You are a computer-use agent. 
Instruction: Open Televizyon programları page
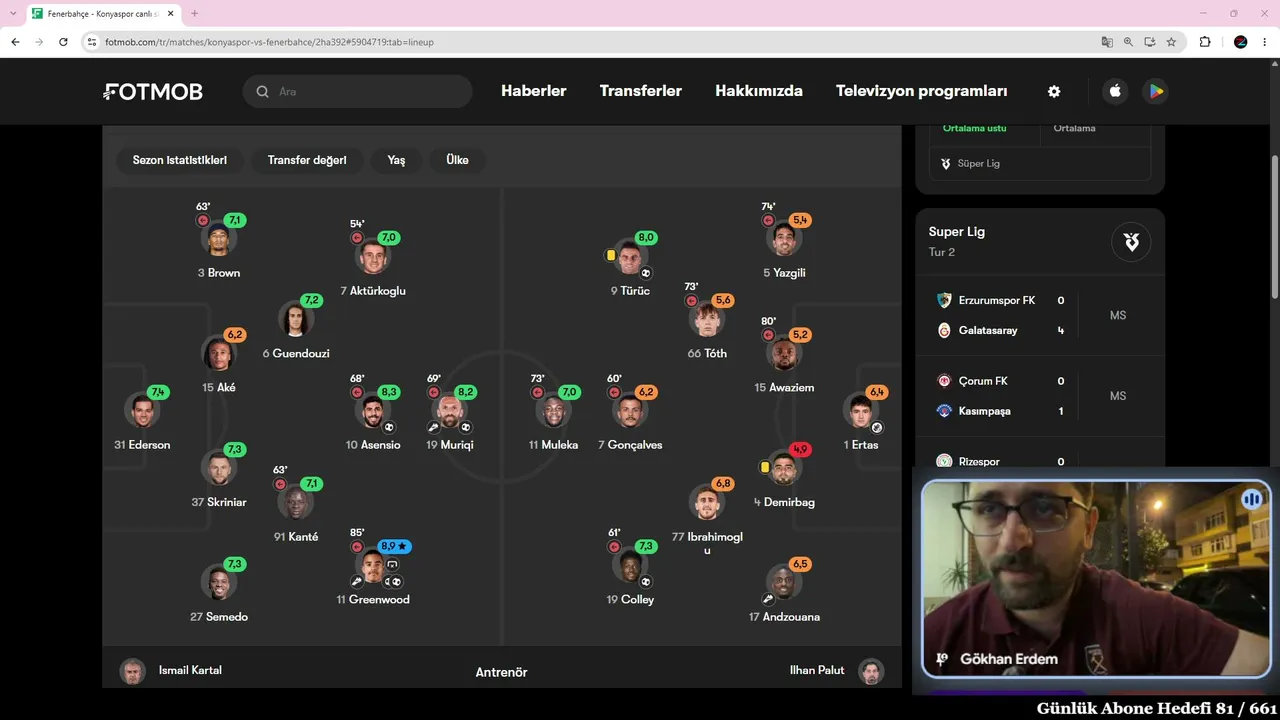922,91
